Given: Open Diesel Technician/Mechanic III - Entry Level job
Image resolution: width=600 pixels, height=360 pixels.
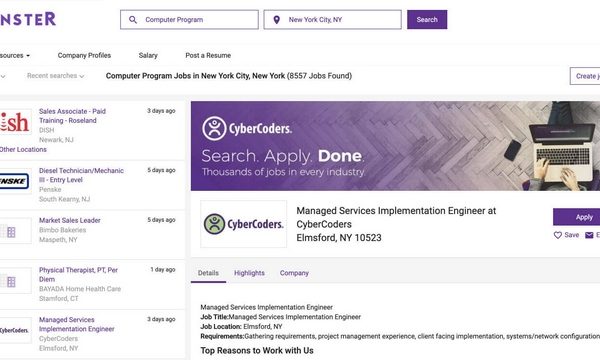Looking at the screenshot, I should point(81,175).
